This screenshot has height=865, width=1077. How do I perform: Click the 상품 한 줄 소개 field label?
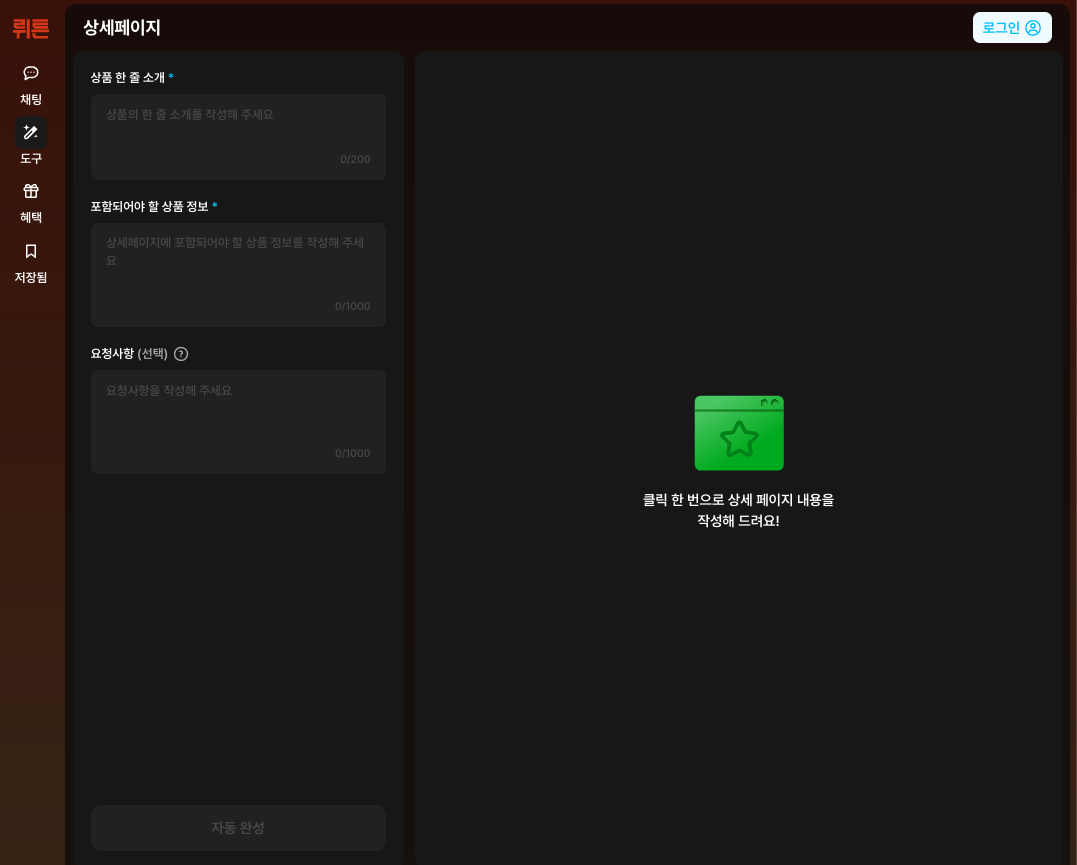coord(128,78)
